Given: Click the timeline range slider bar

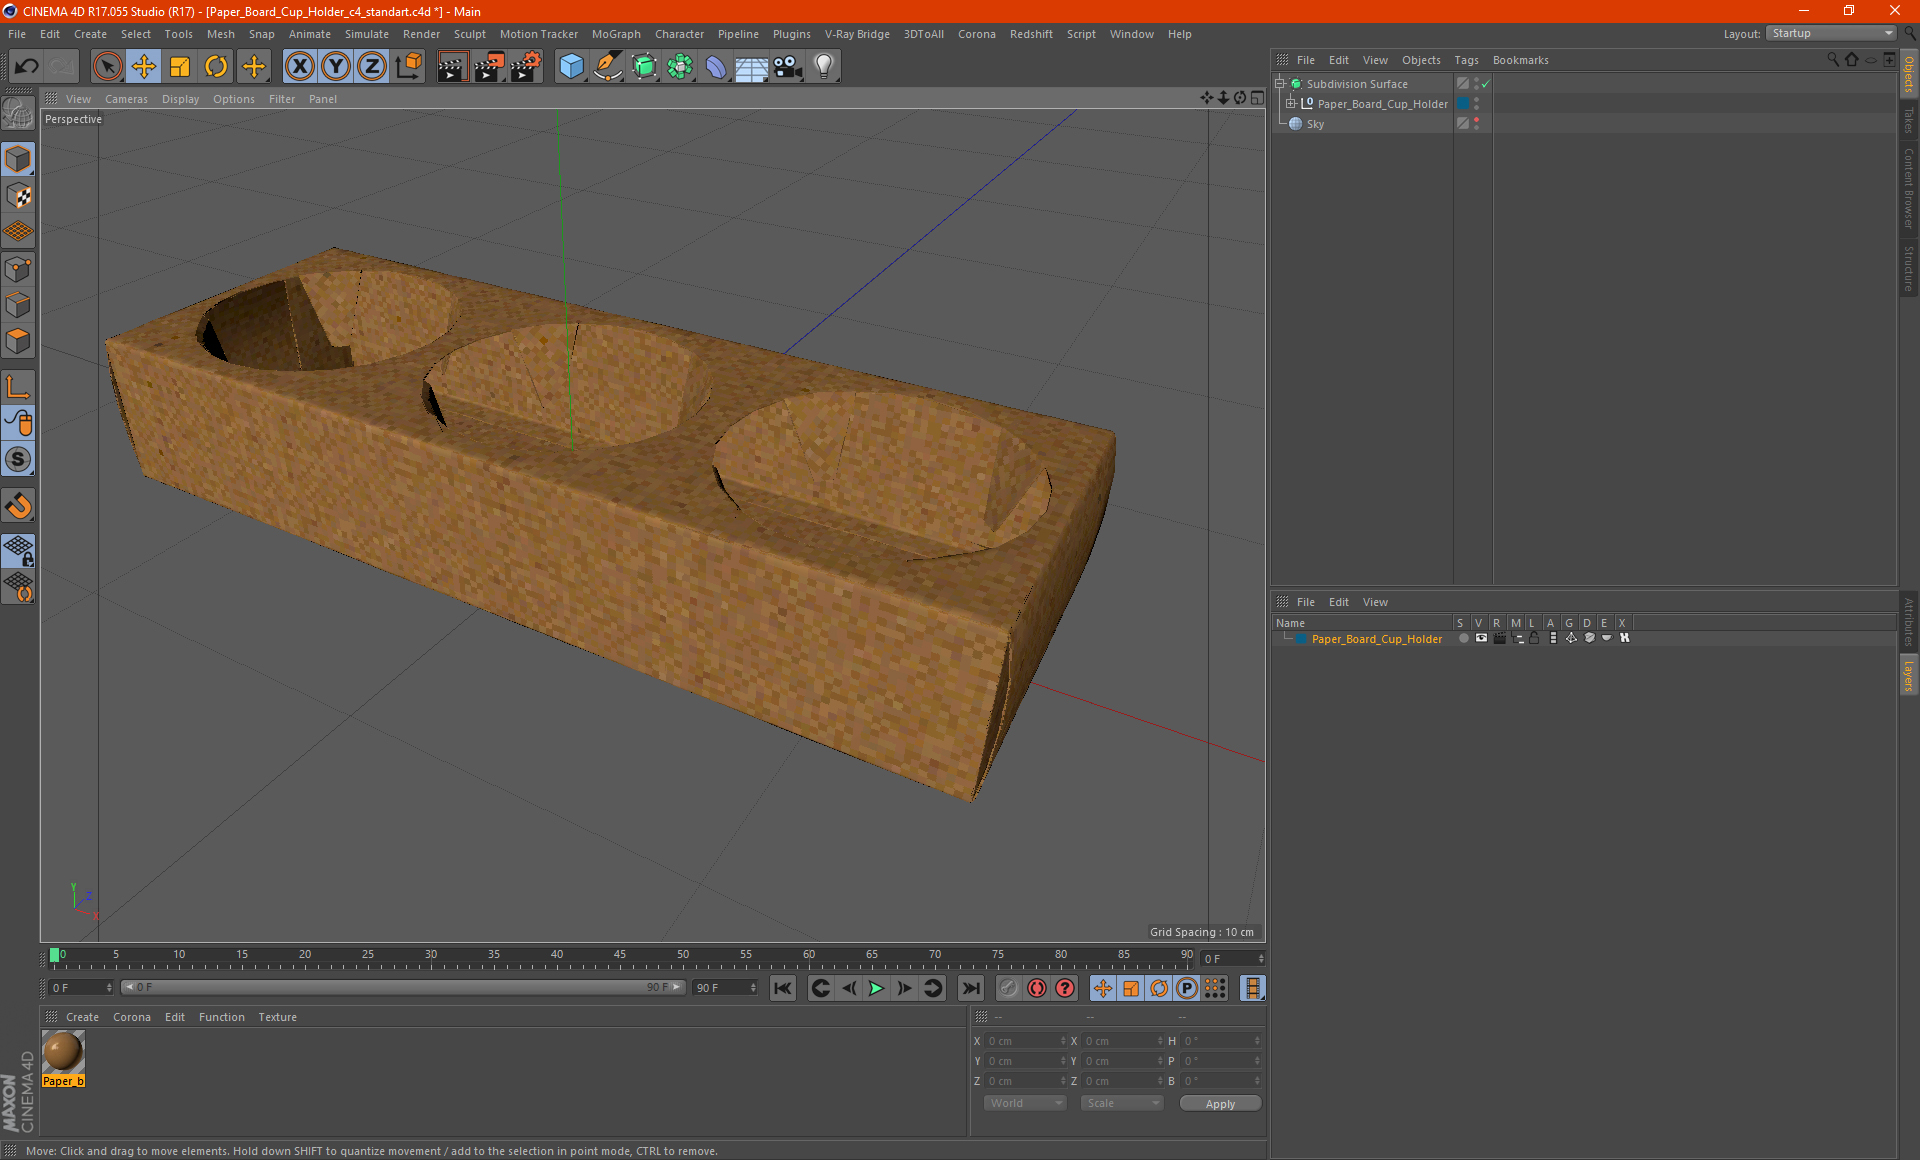Looking at the screenshot, I should pos(402,988).
